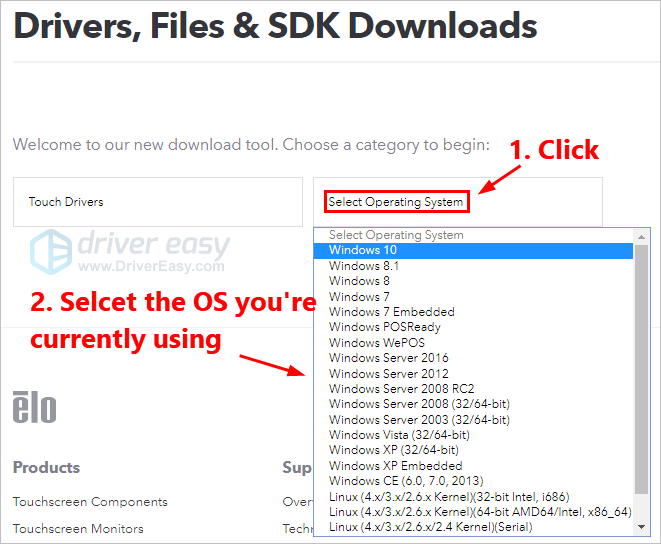Choose Windows Server 2012 option
661x544 pixels.
click(x=388, y=374)
